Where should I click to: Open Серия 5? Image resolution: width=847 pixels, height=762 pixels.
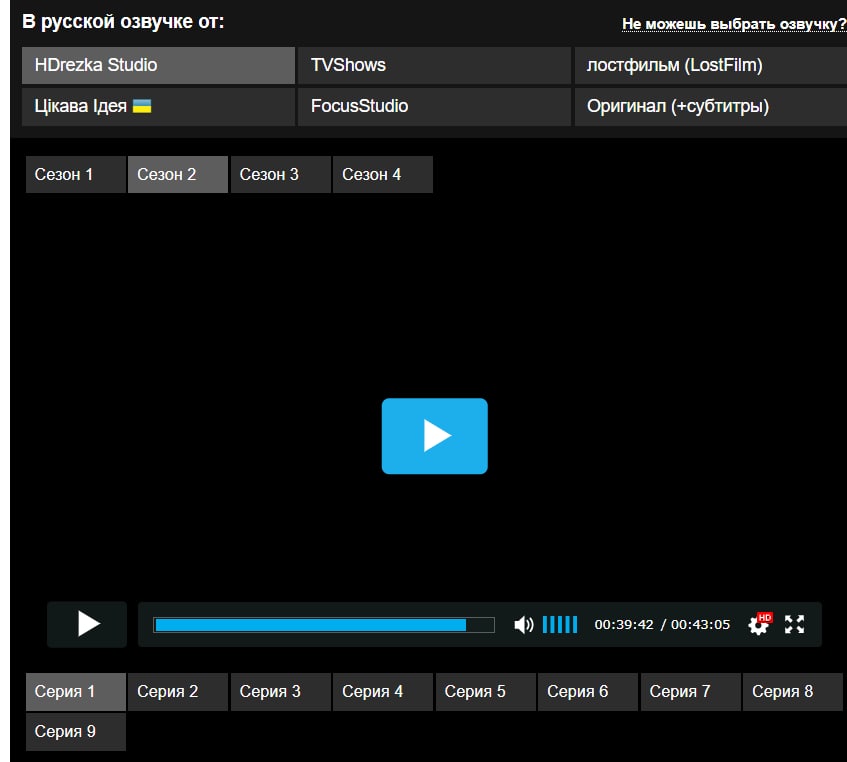[x=486, y=692]
